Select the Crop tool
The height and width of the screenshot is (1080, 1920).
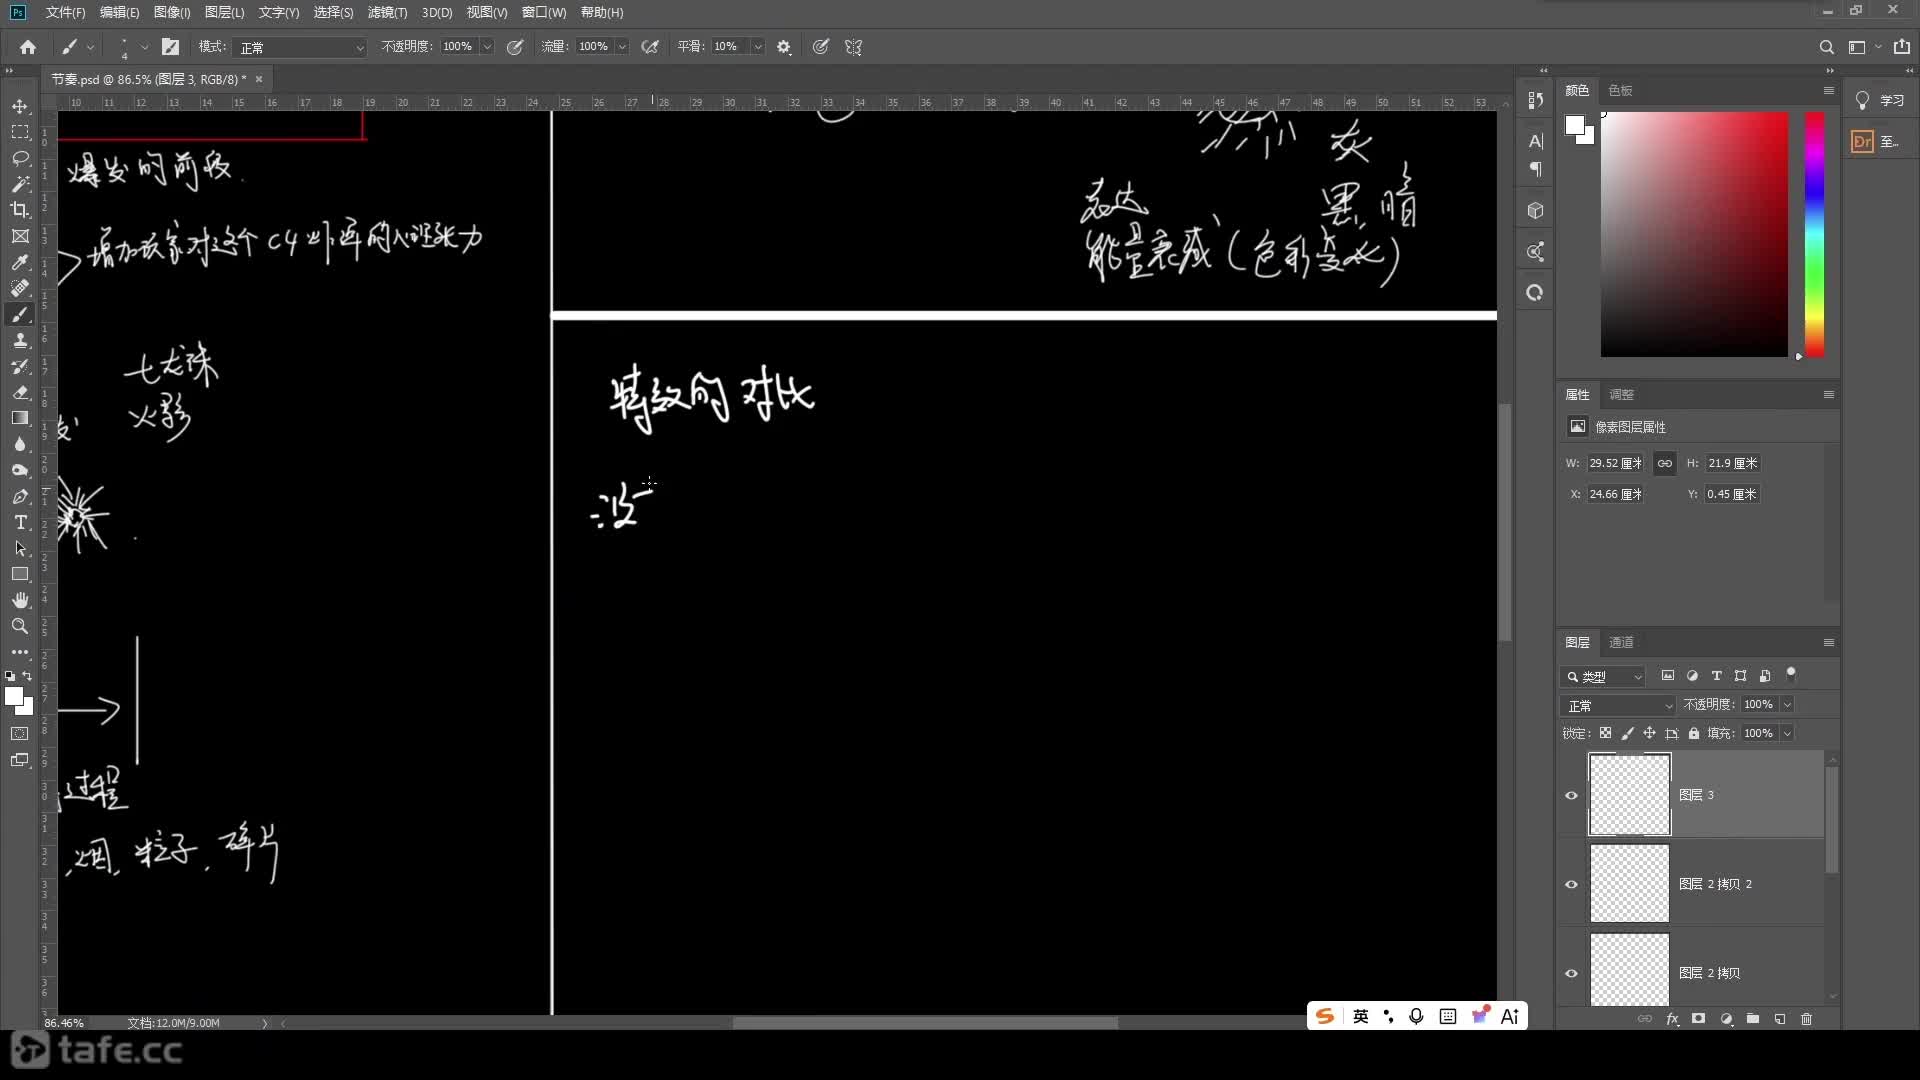pos(20,210)
